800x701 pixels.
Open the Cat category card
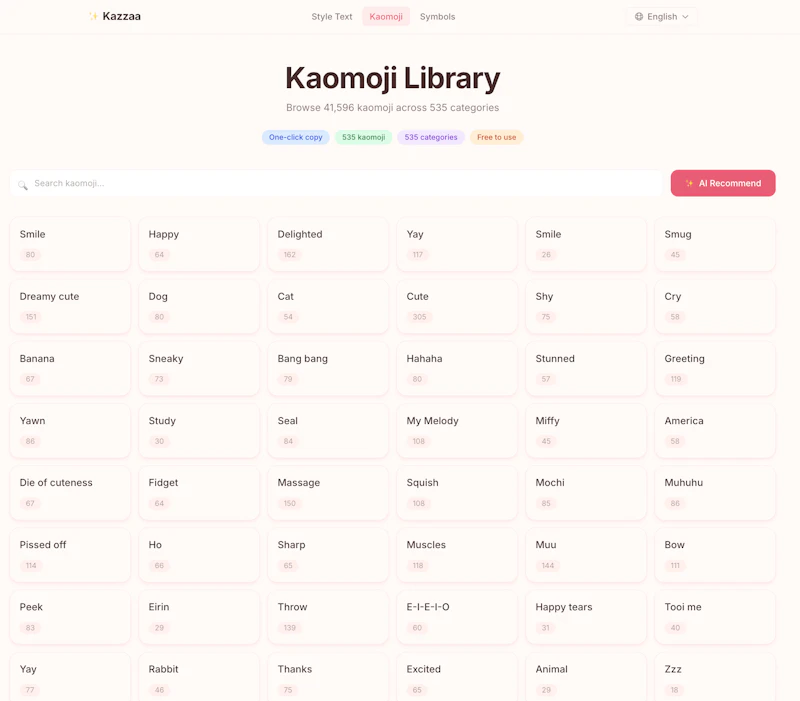click(328, 306)
